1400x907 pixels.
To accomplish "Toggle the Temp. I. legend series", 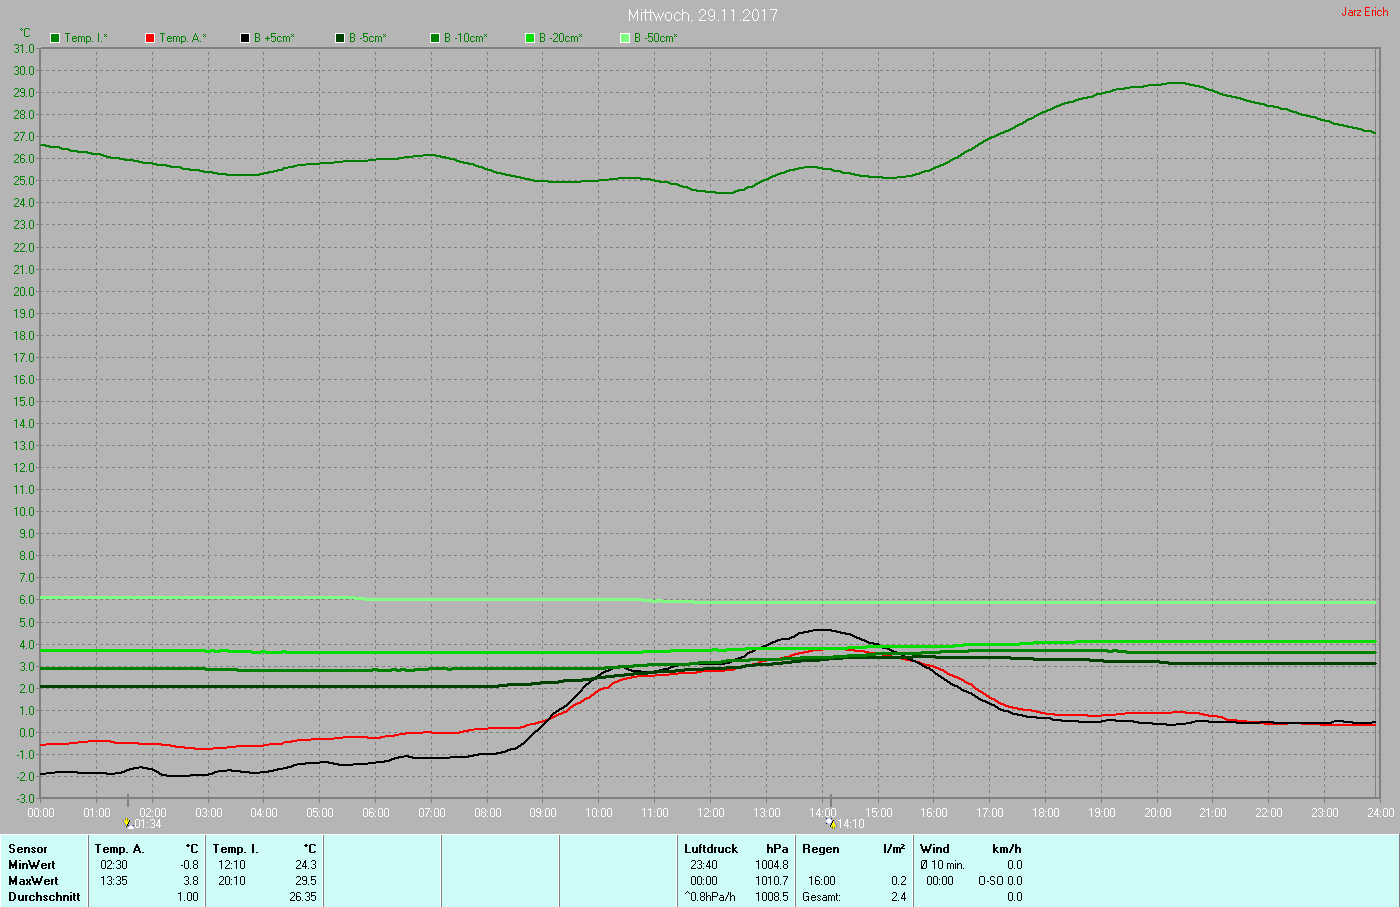I will tap(55, 38).
